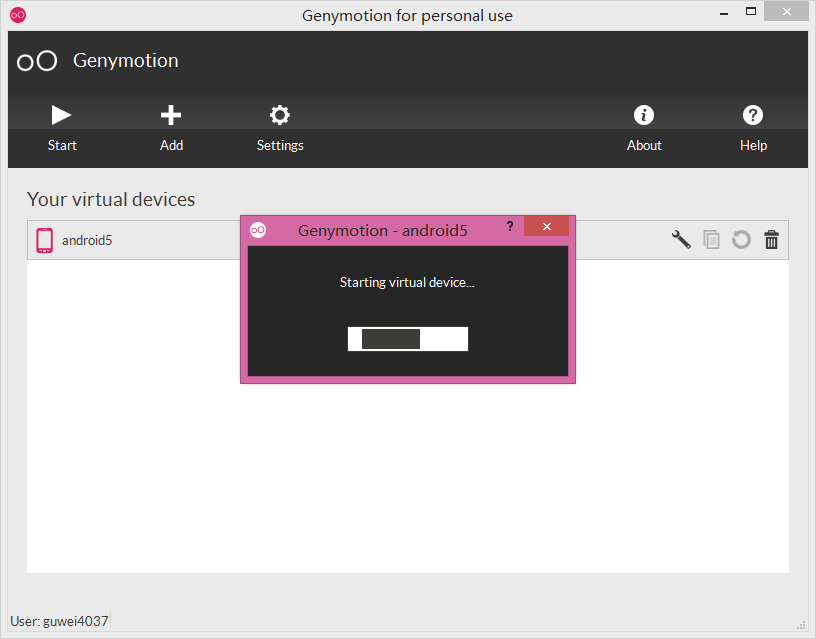Click the factory reset icon for android5
The image size is (816, 639).
click(x=741, y=240)
